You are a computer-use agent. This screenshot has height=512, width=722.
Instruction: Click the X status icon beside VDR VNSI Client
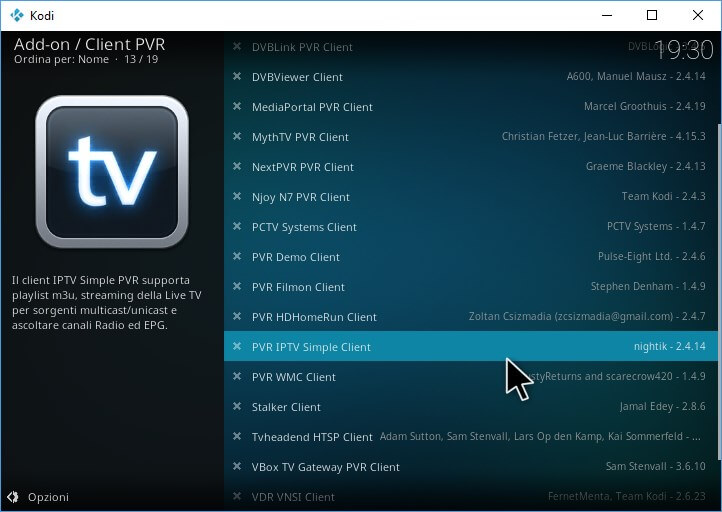coord(237,496)
